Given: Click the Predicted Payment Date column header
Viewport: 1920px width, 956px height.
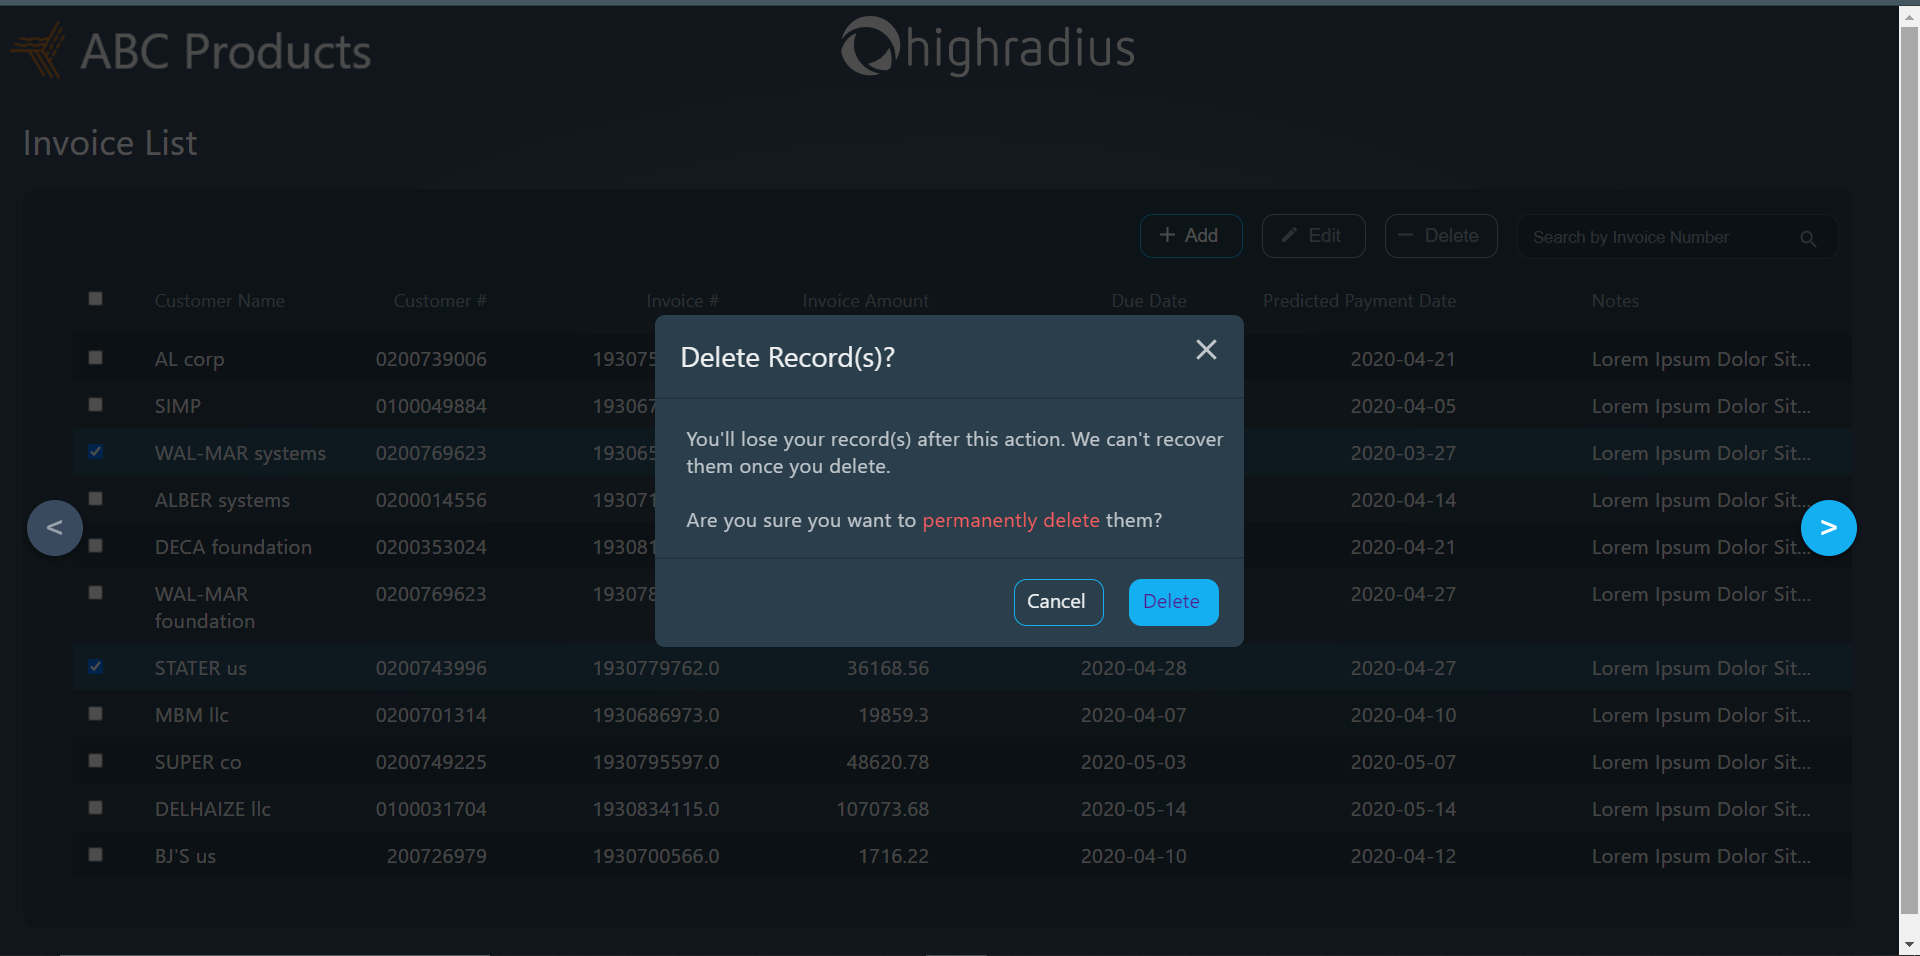Looking at the screenshot, I should pos(1359,301).
